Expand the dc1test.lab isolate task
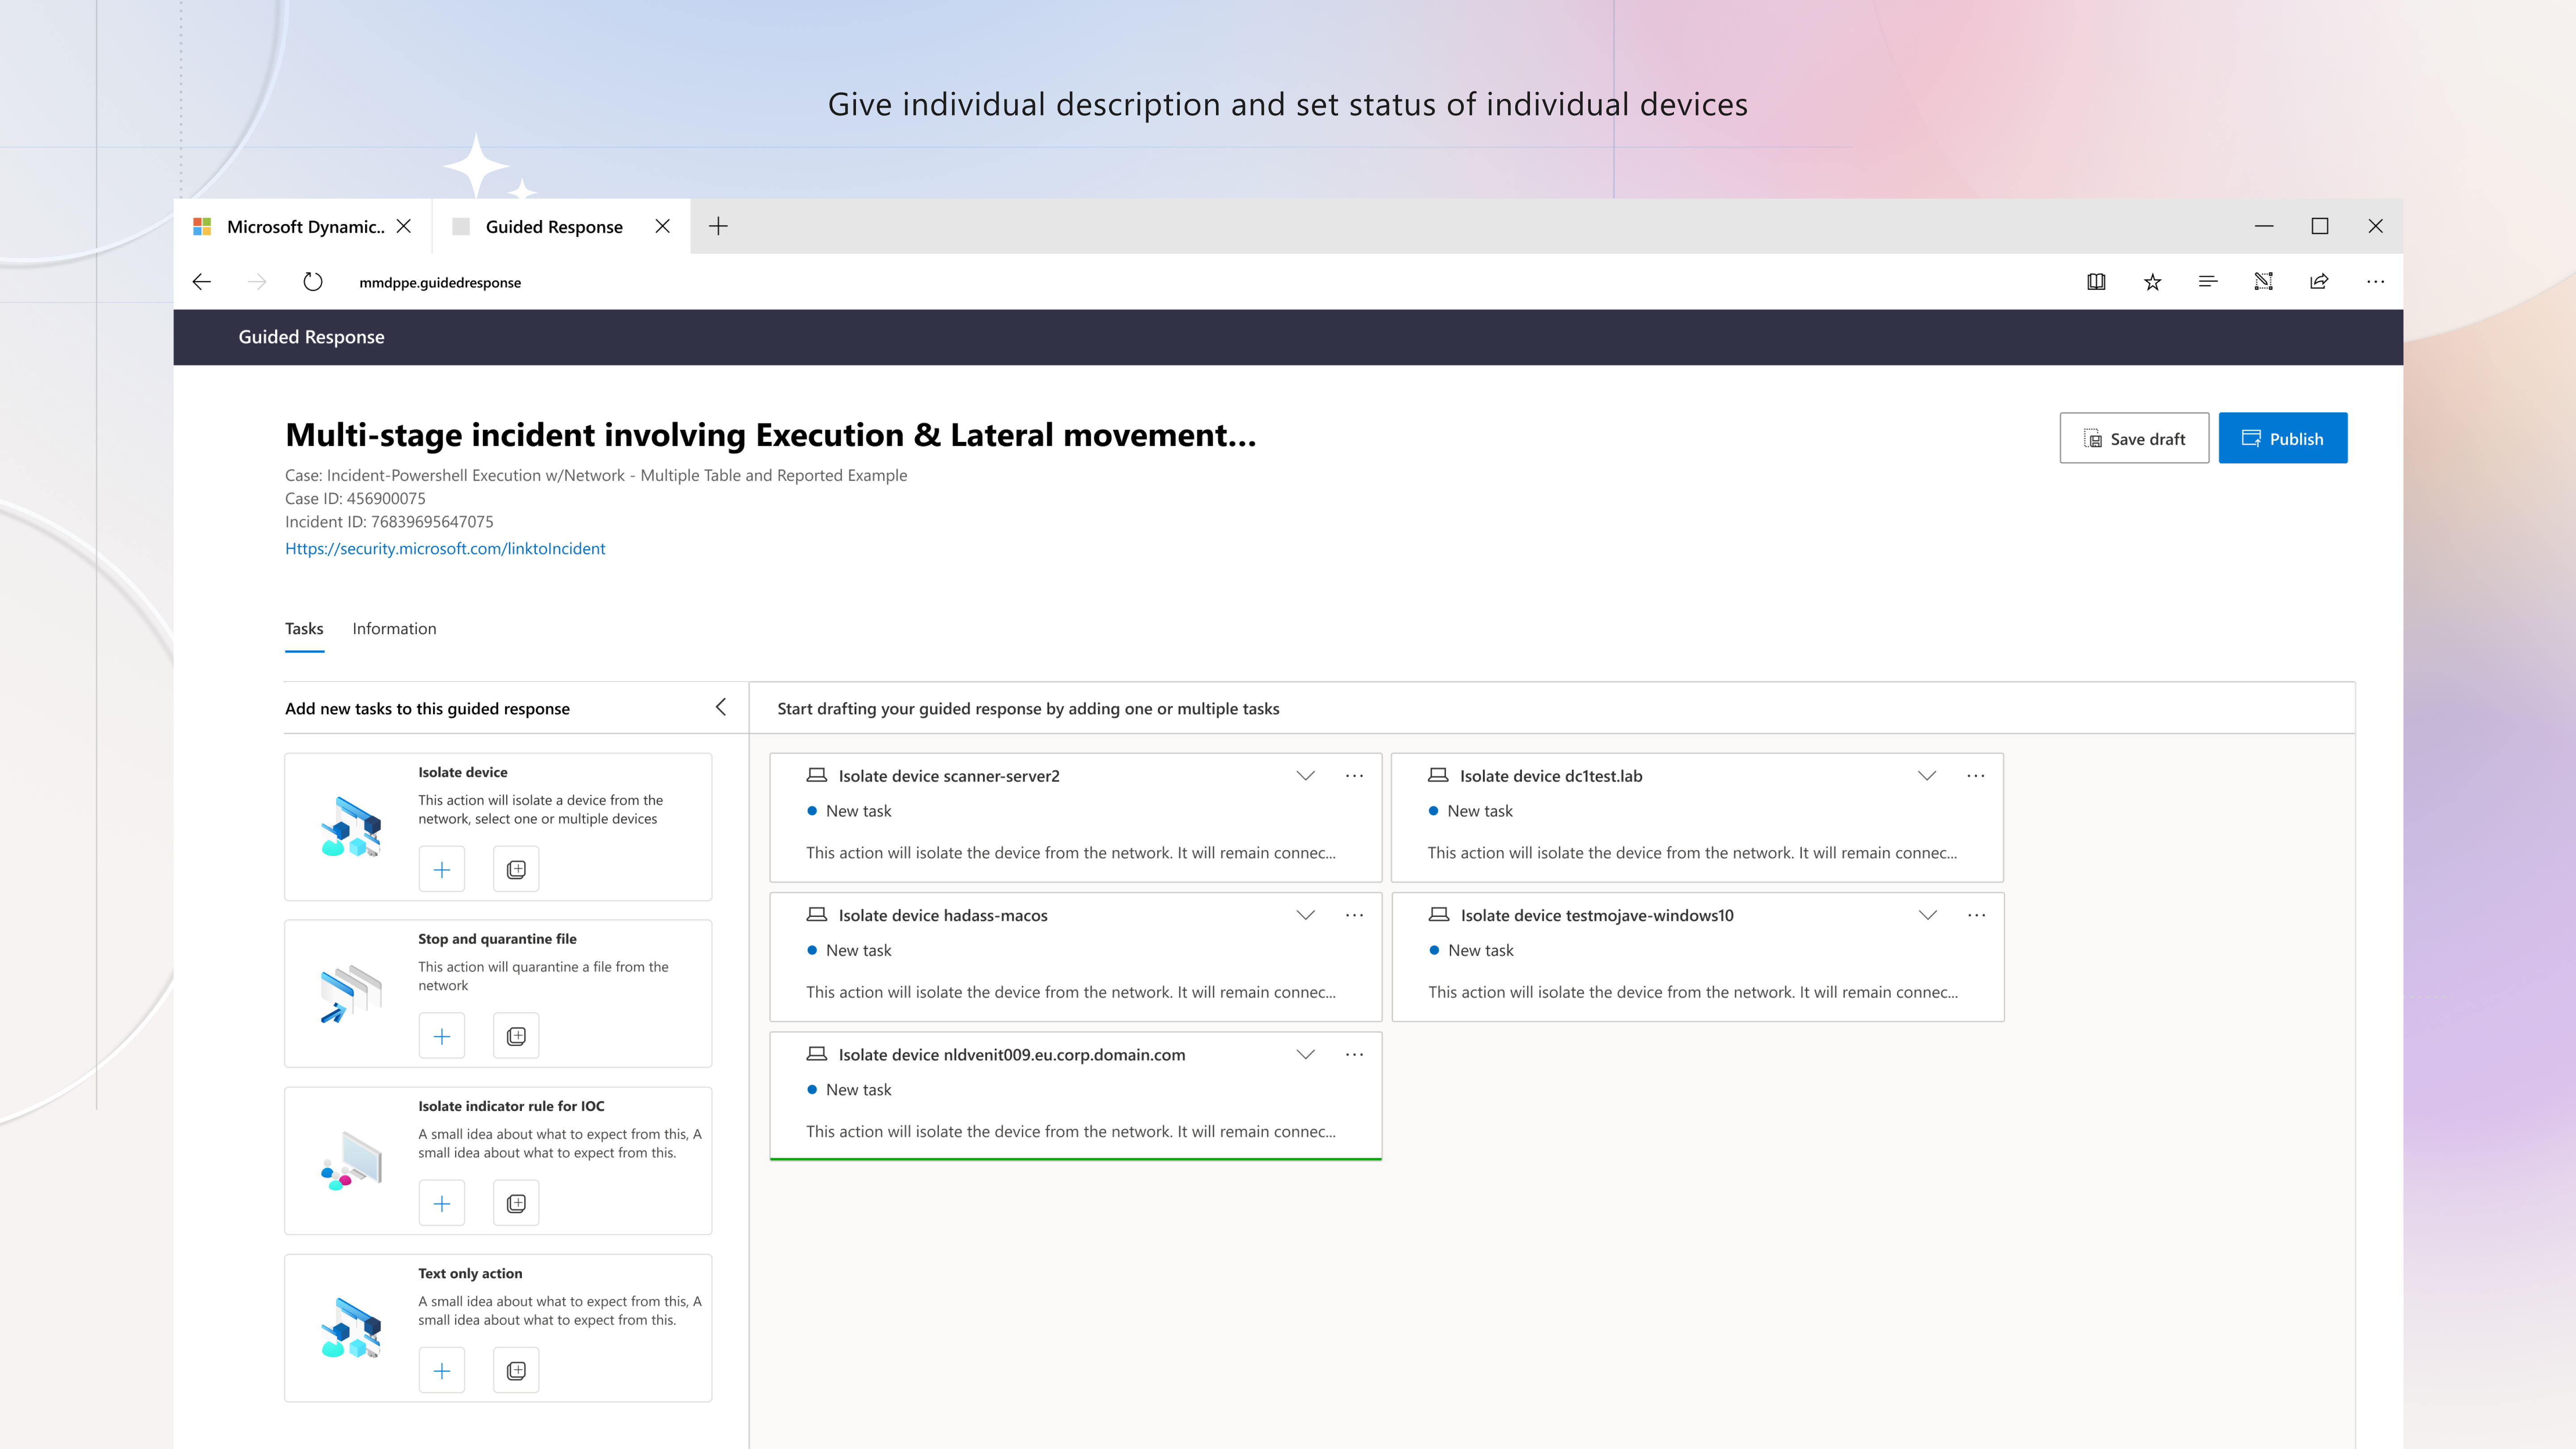This screenshot has width=2576, height=1449. 1927,776
